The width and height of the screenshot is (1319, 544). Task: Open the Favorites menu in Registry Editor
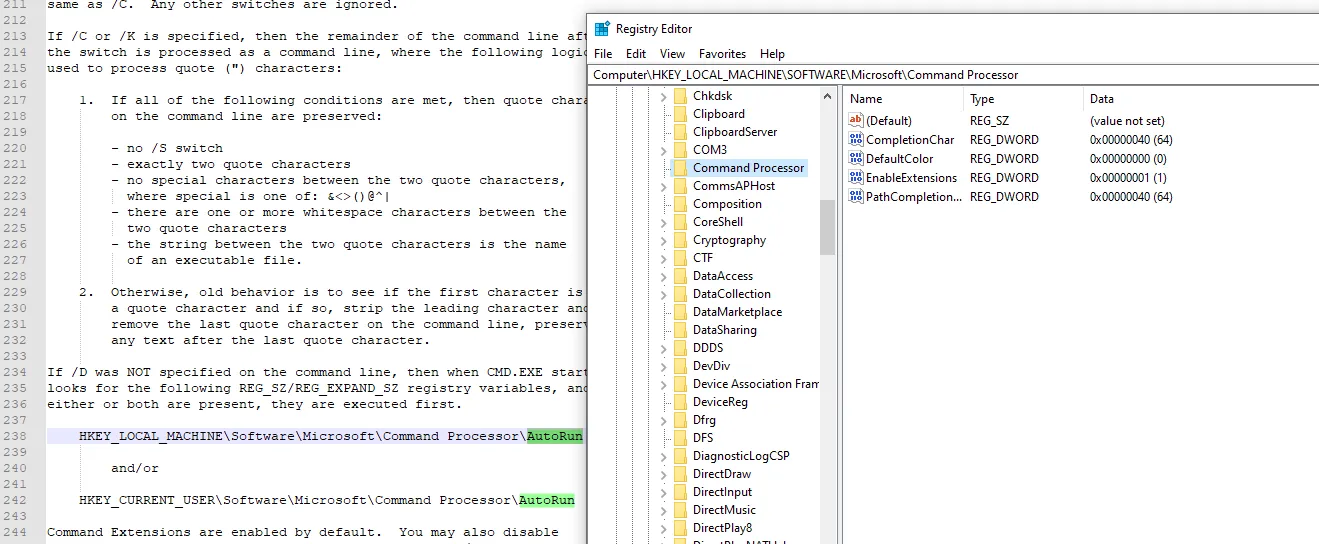pos(723,54)
